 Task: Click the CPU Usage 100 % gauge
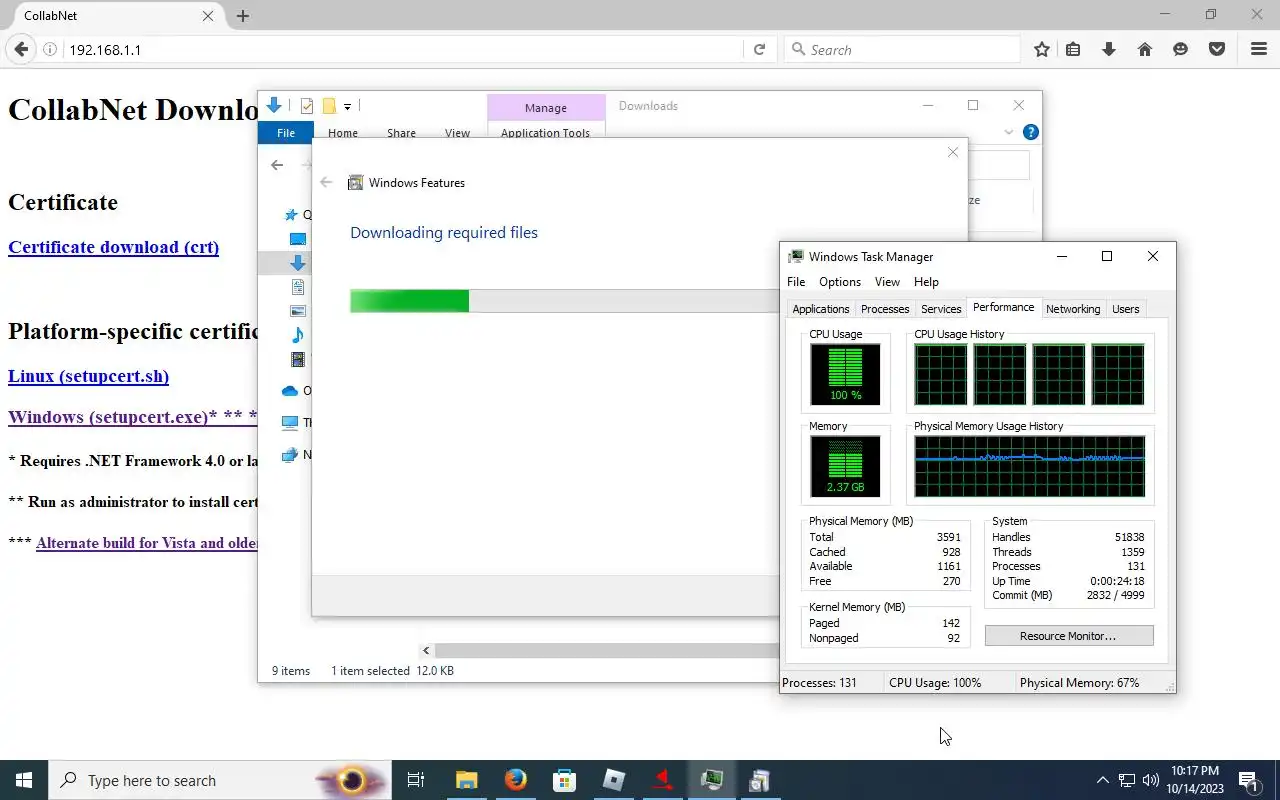[x=845, y=374]
